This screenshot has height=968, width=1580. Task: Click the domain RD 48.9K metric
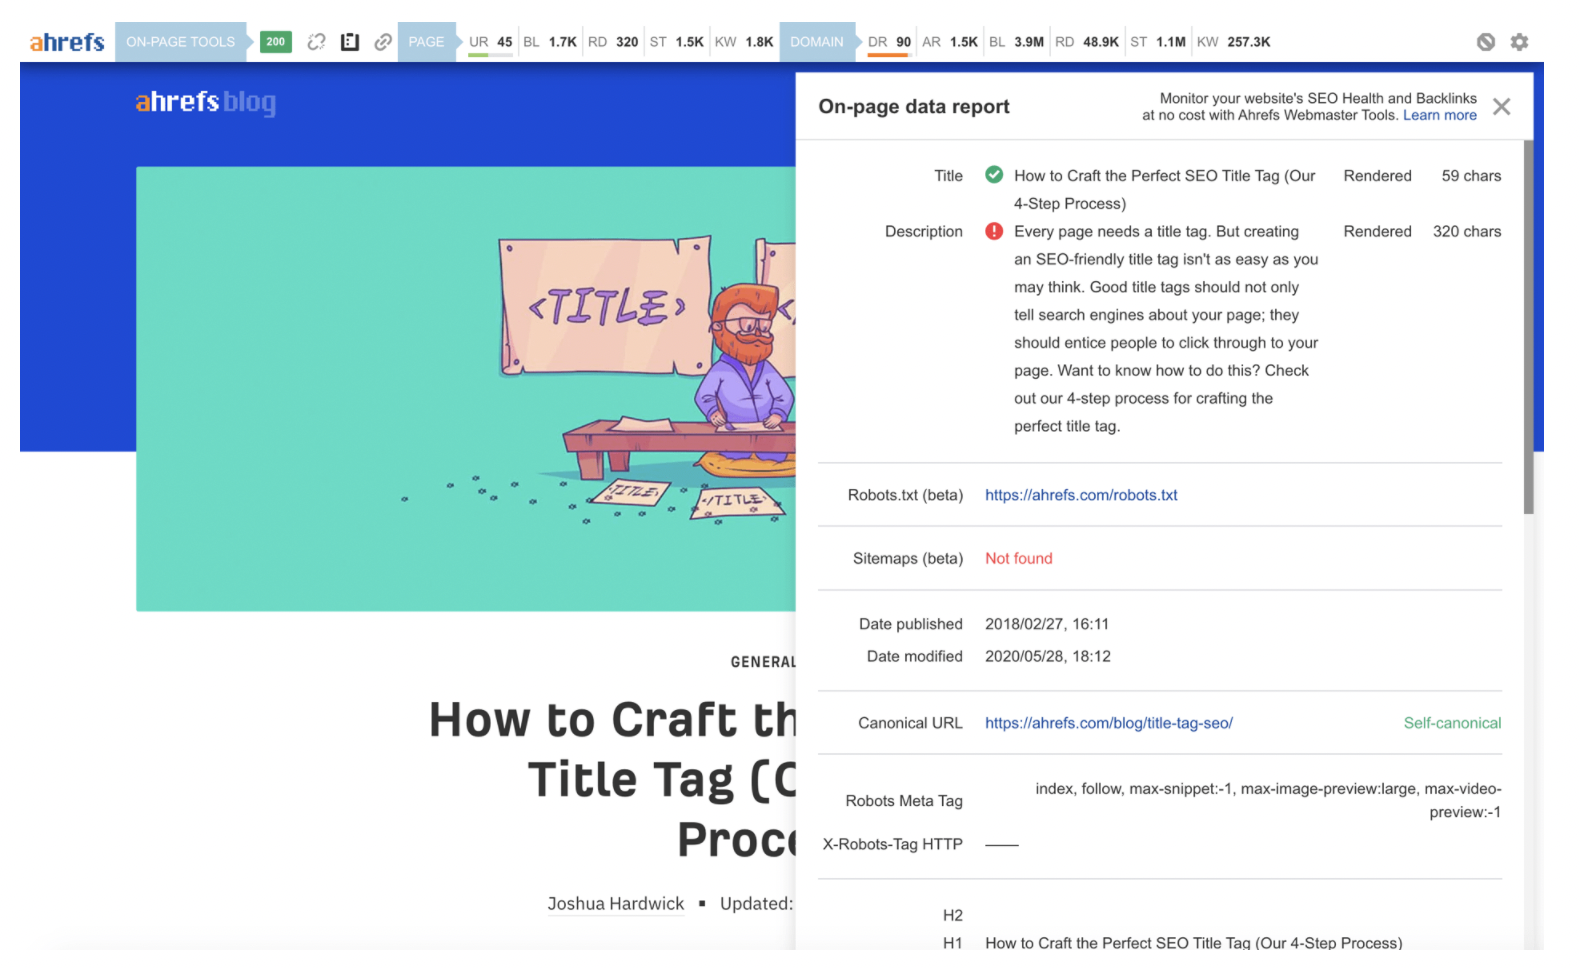(1087, 42)
